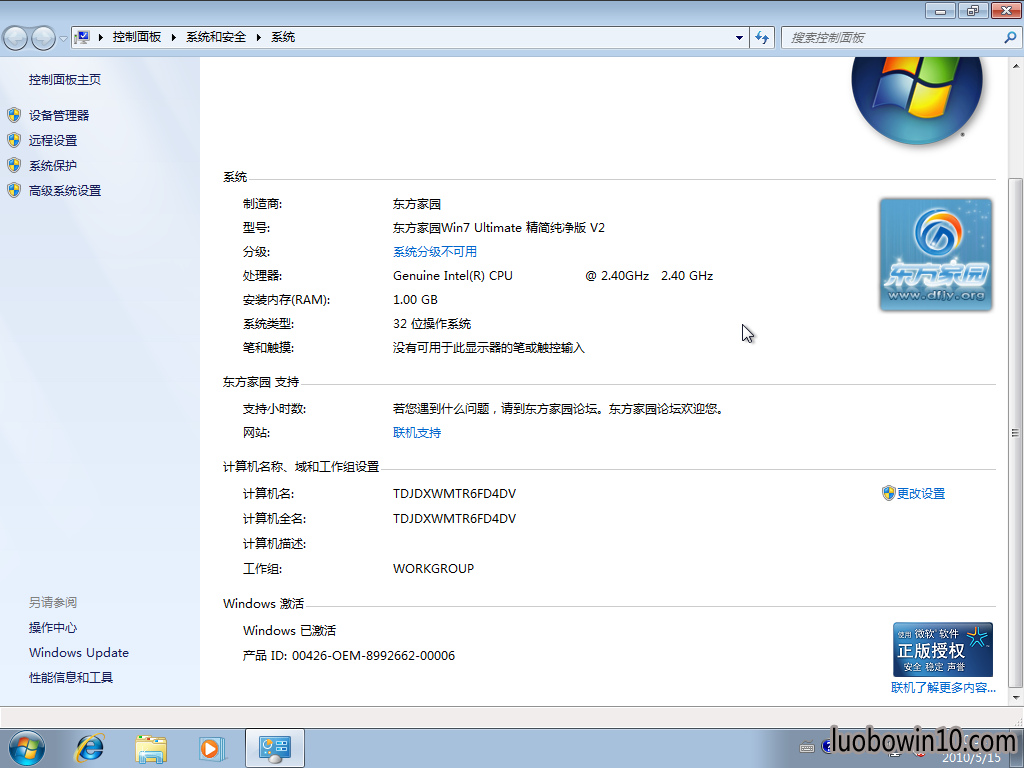Screen dimensions: 1024x768
Task: Open the address bar history dropdown
Action: (x=739, y=38)
